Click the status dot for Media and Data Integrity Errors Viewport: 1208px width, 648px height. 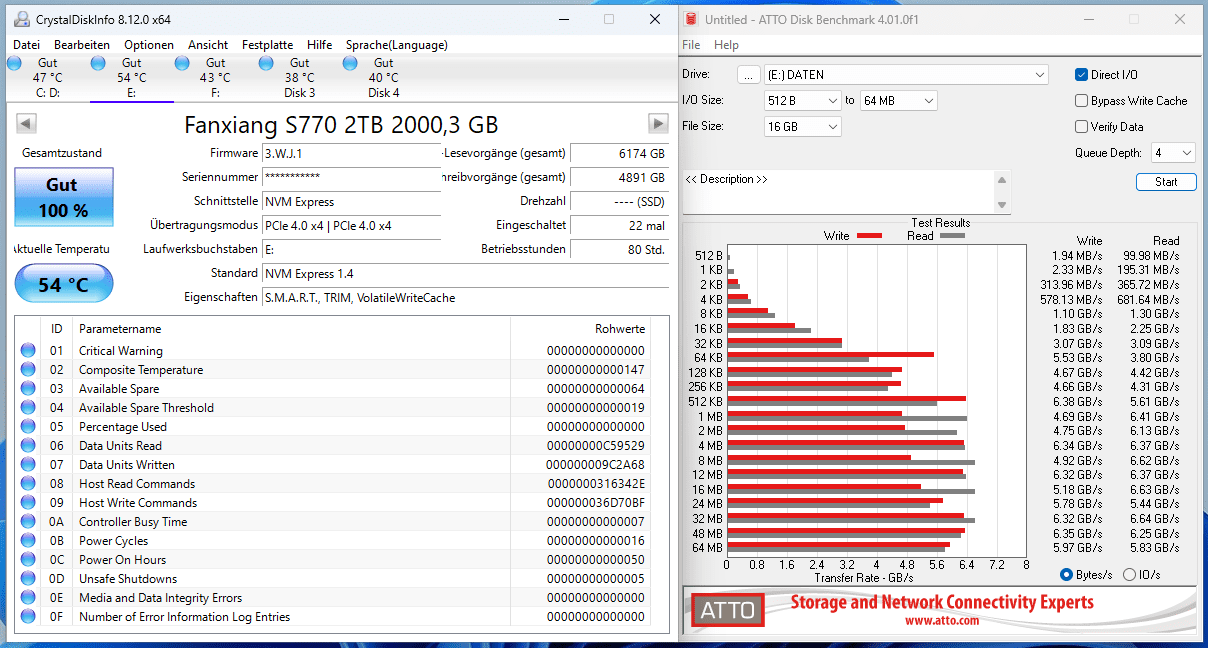(28, 597)
